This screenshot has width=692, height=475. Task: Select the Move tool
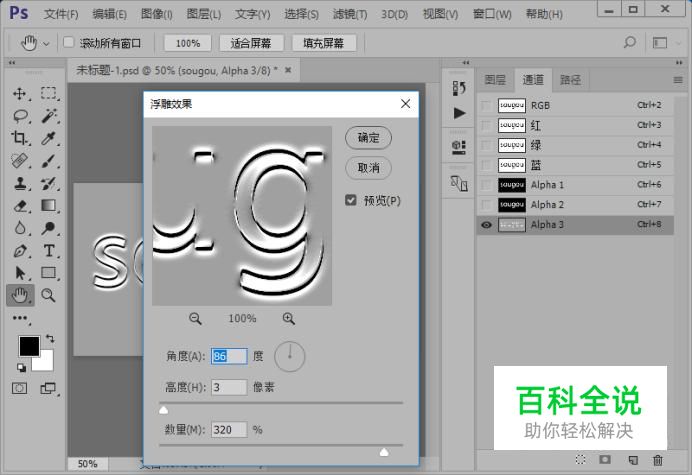[19, 94]
